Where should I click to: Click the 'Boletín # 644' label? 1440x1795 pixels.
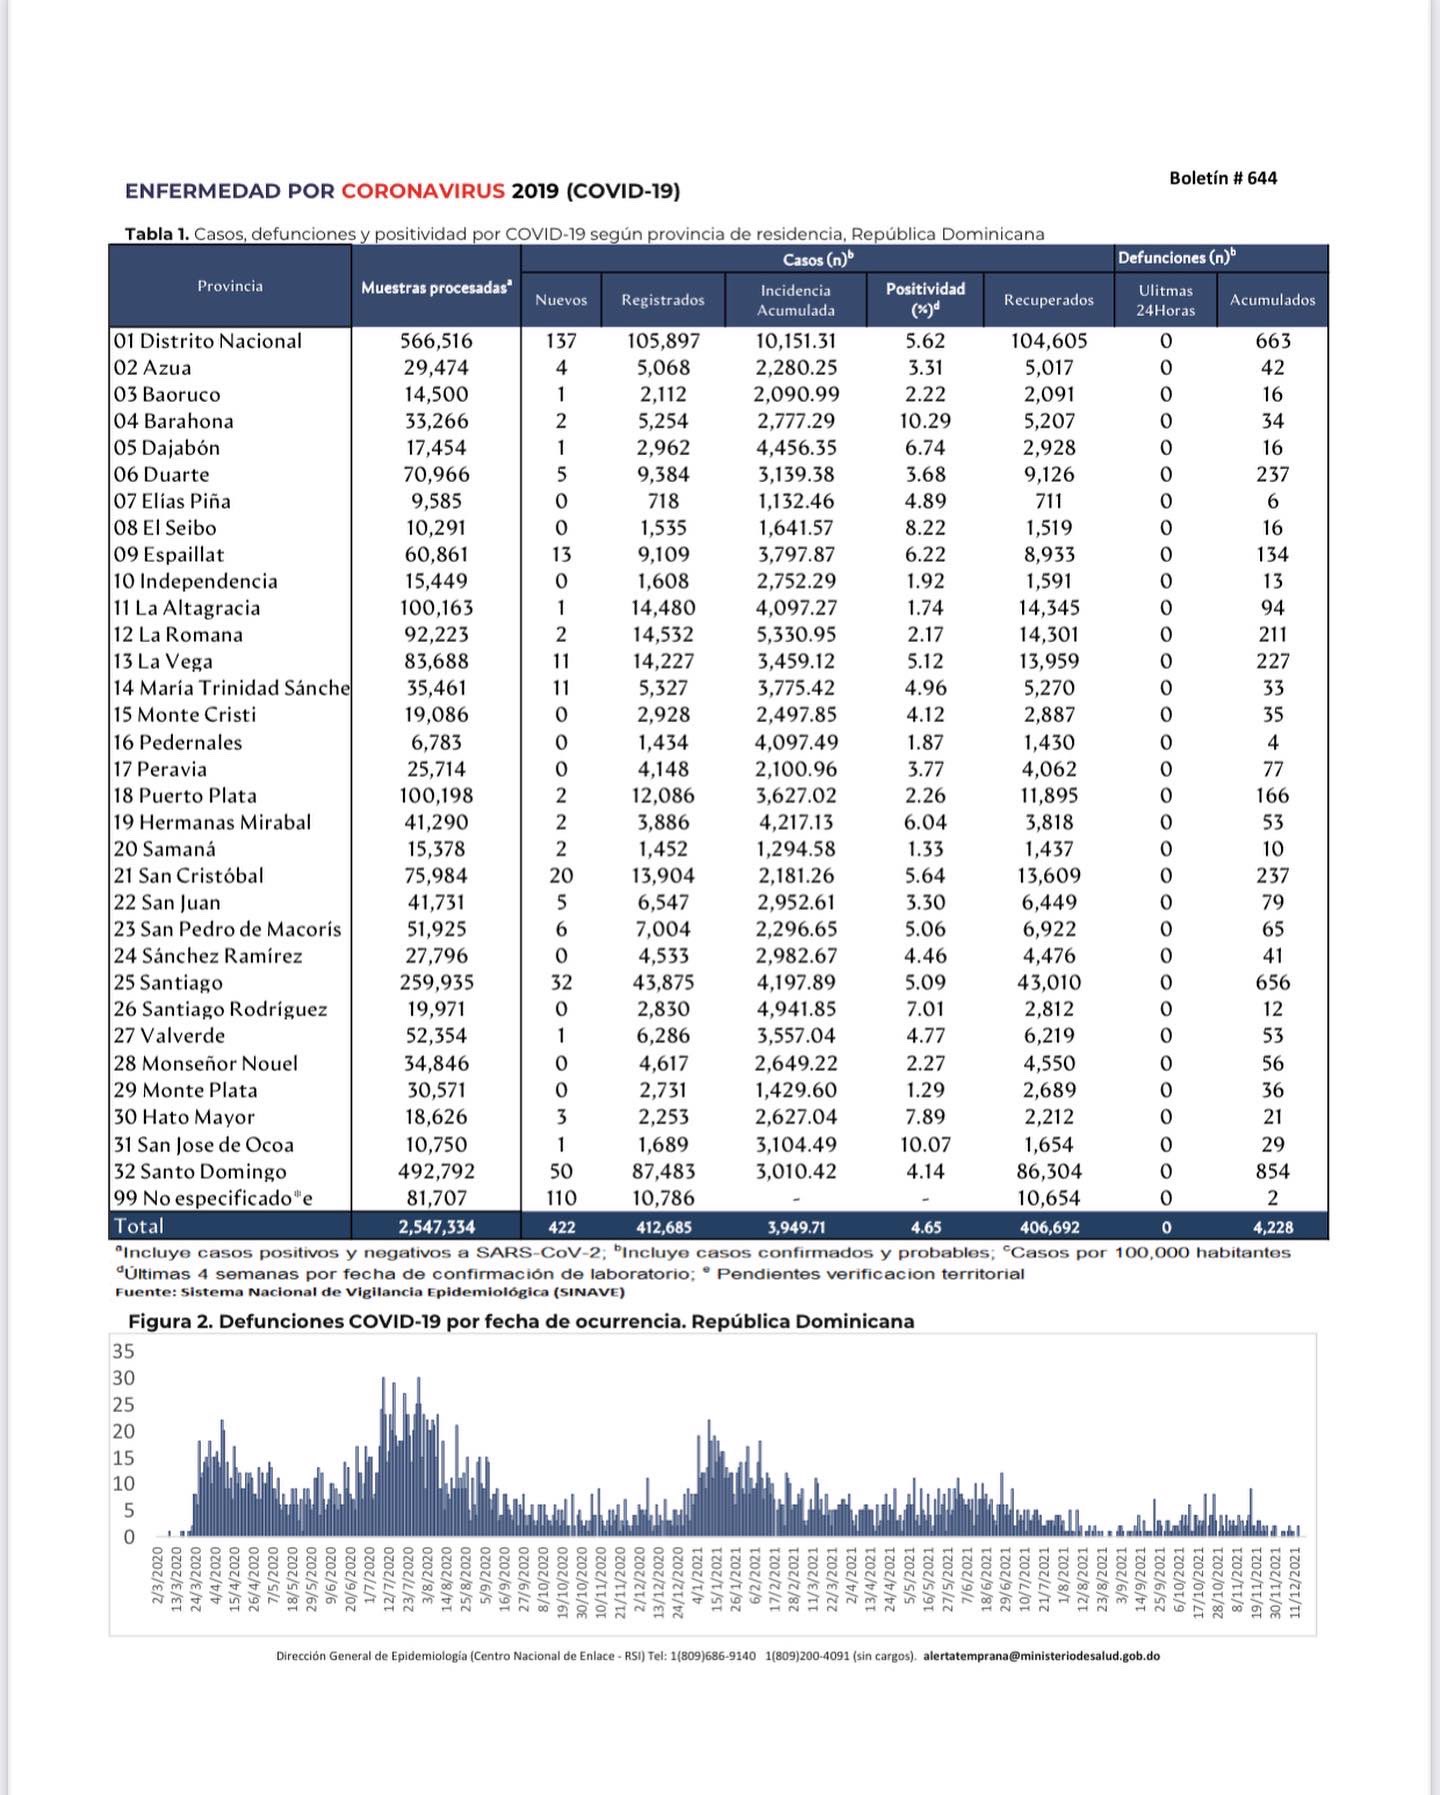tap(1223, 178)
